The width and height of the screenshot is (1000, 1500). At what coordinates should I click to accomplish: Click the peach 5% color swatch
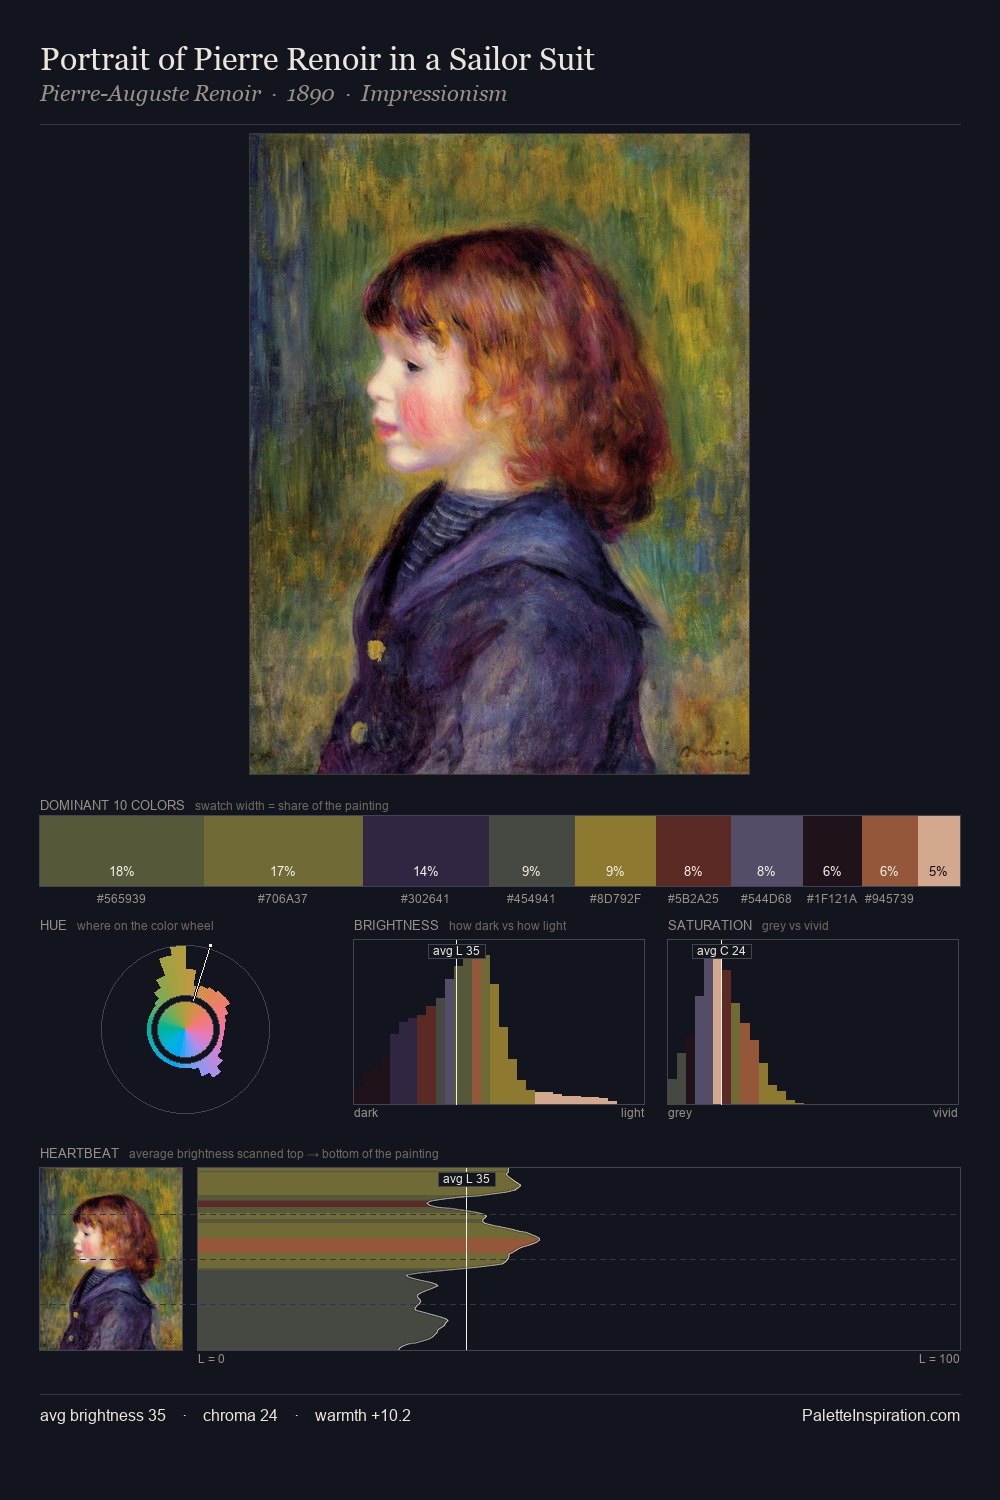939,851
